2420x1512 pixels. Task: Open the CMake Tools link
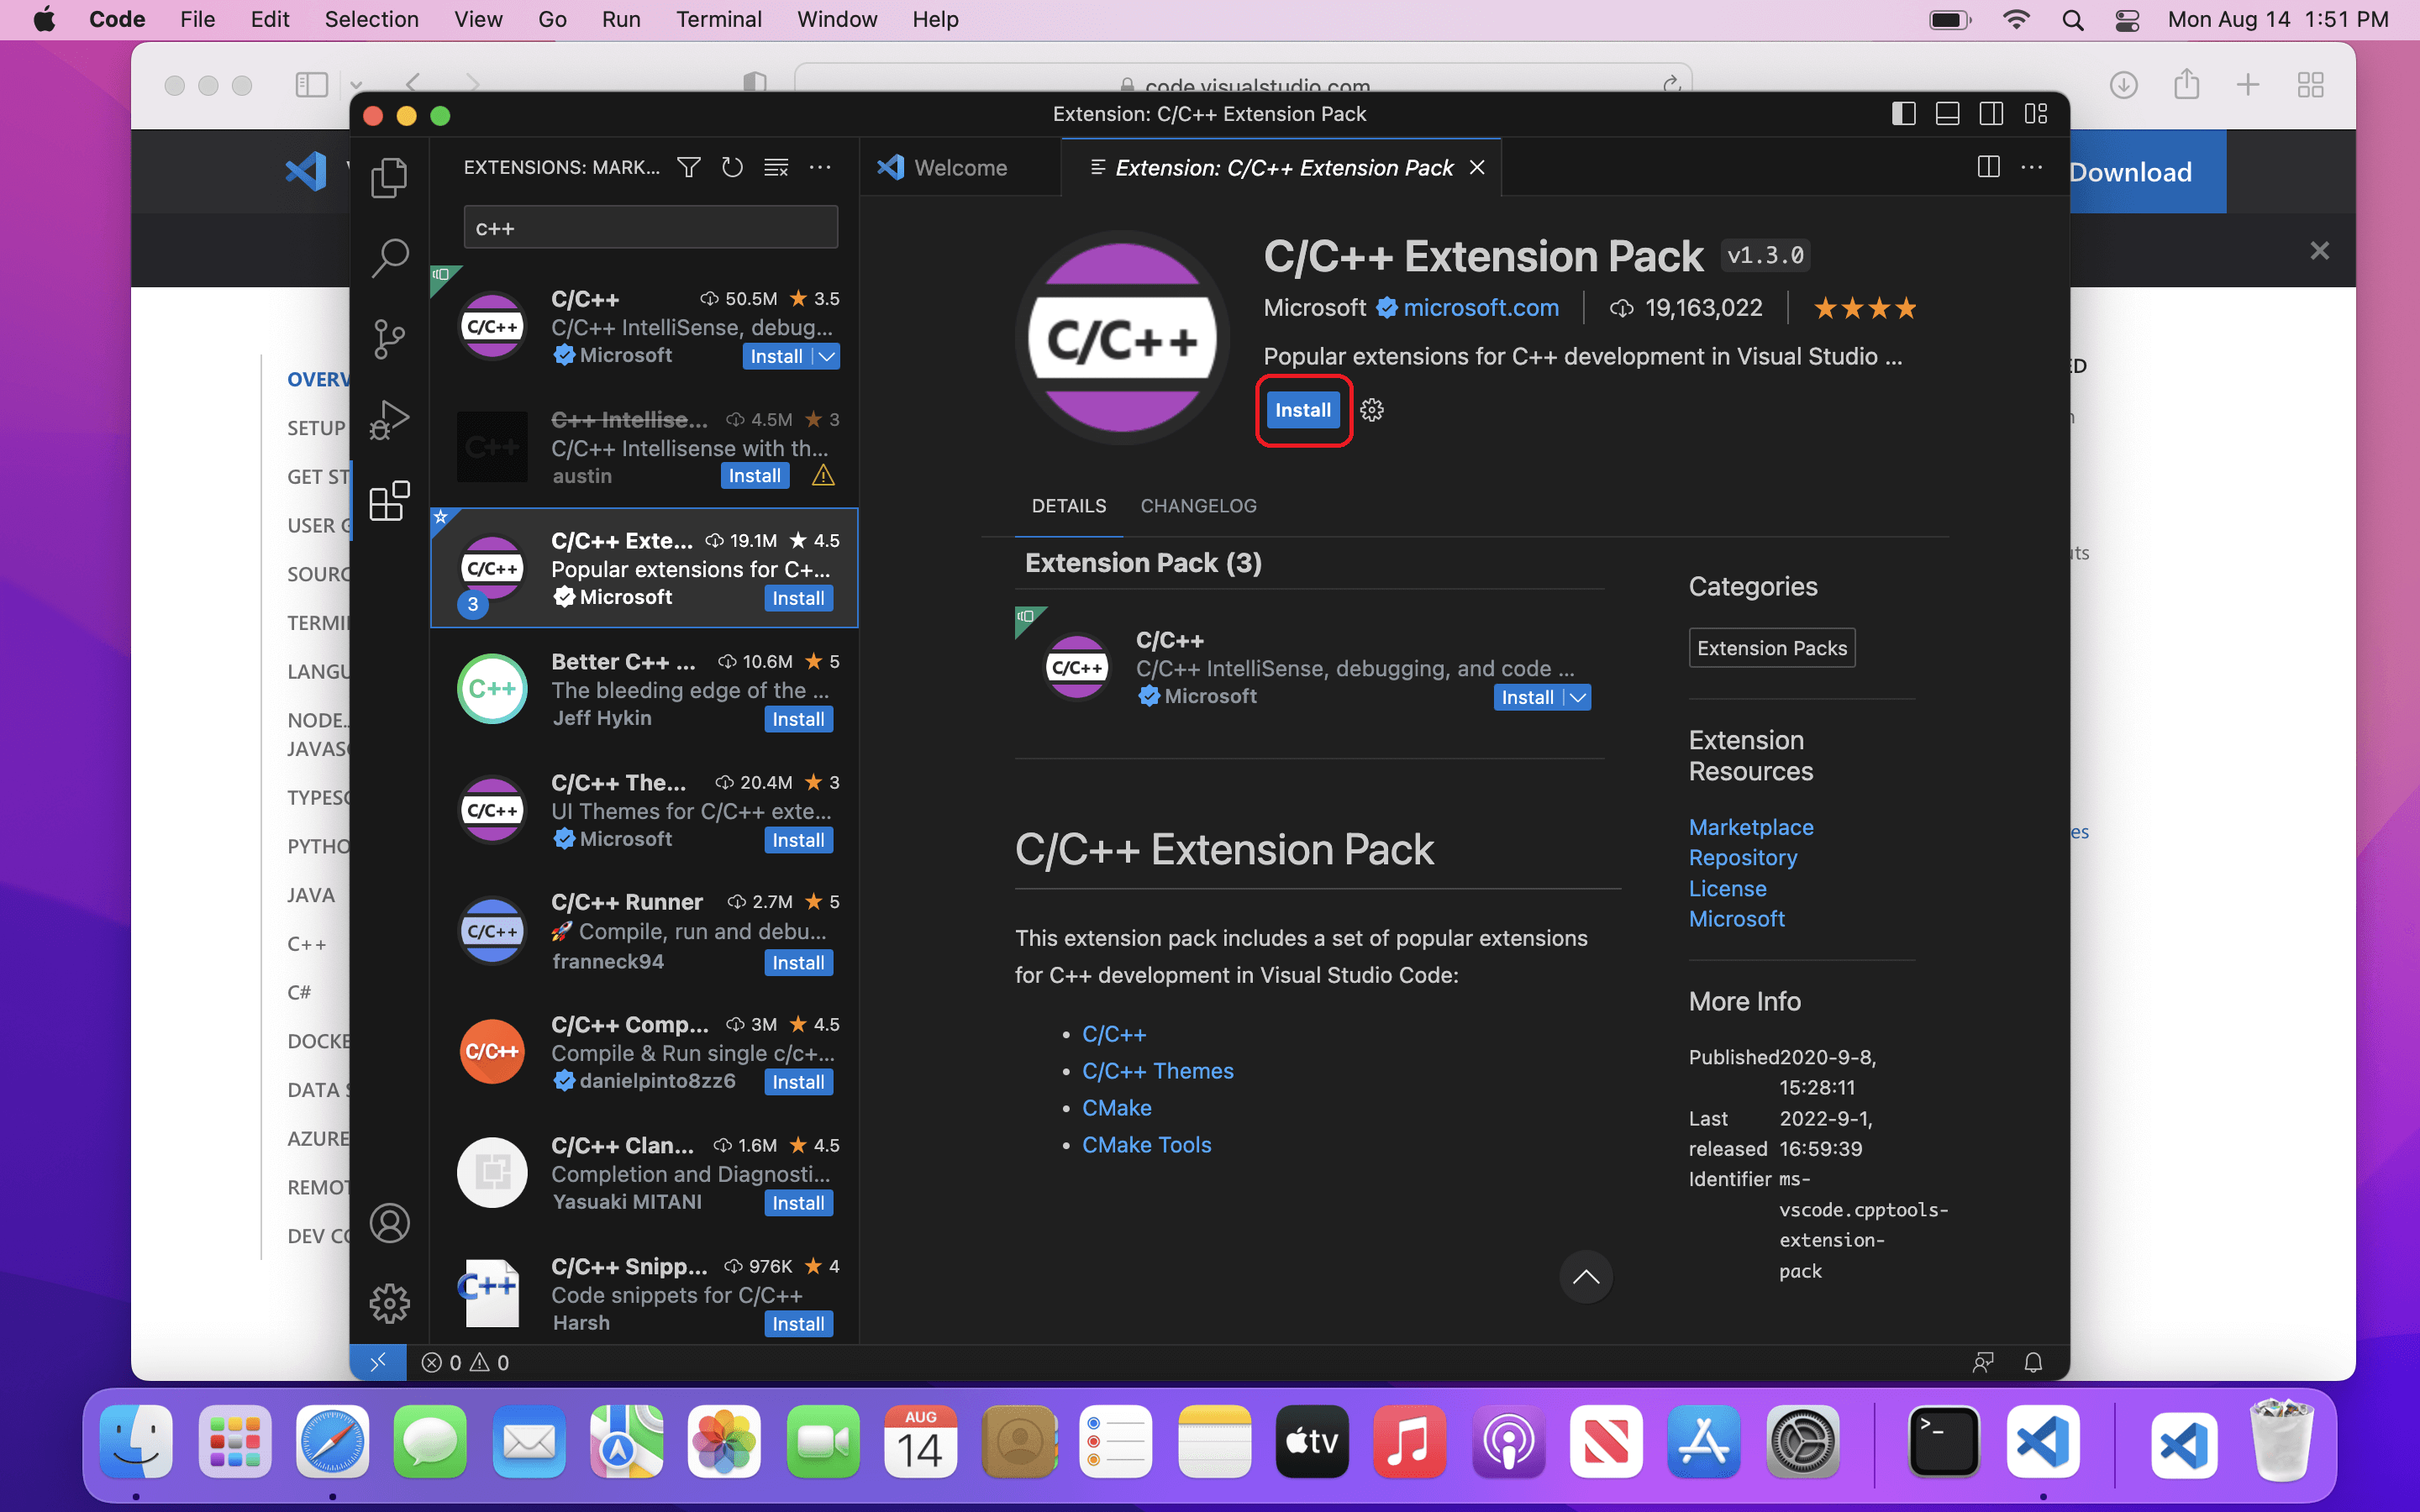tap(1146, 1144)
